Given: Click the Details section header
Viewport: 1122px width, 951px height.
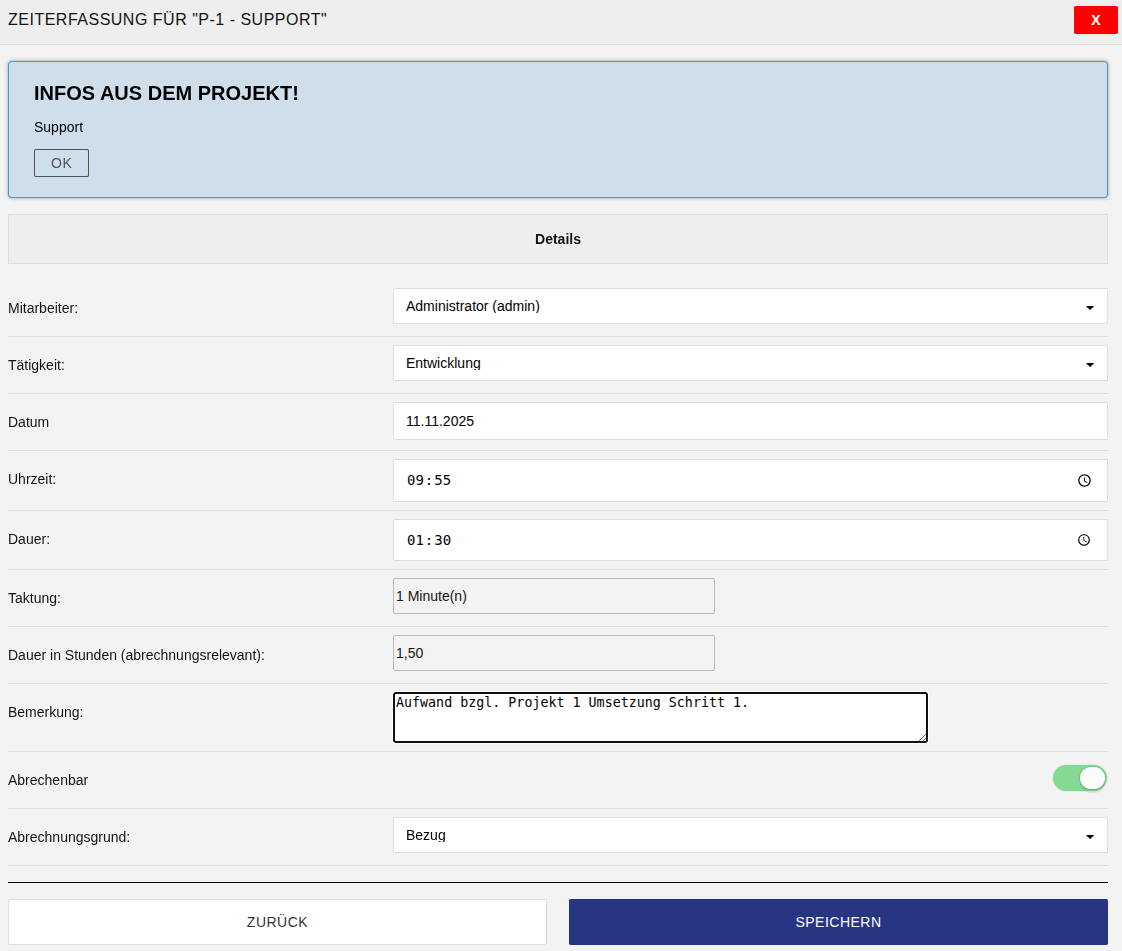Looking at the screenshot, I should pos(557,239).
